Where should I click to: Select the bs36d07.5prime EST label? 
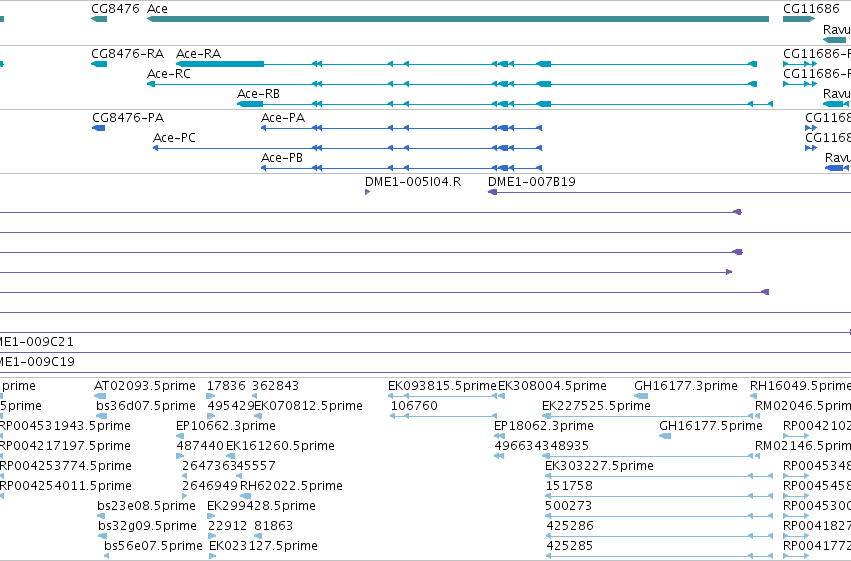[x=146, y=406]
